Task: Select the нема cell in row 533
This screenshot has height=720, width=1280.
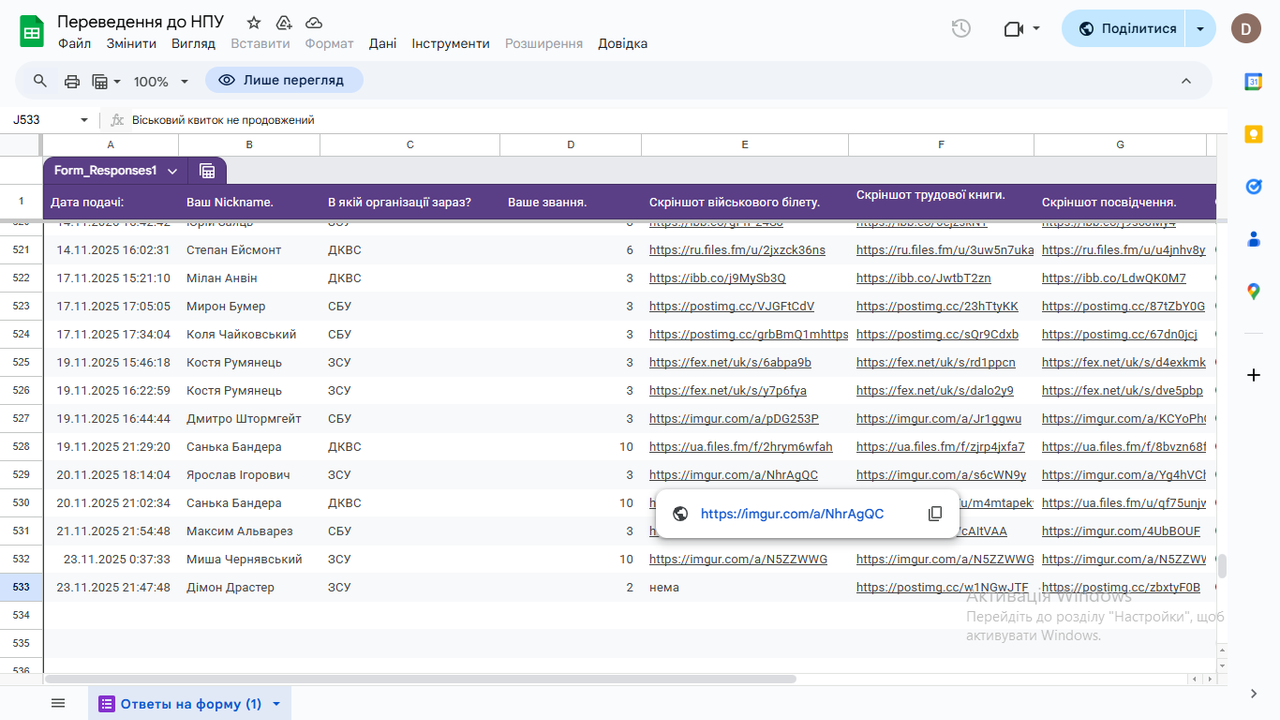Action: point(744,587)
